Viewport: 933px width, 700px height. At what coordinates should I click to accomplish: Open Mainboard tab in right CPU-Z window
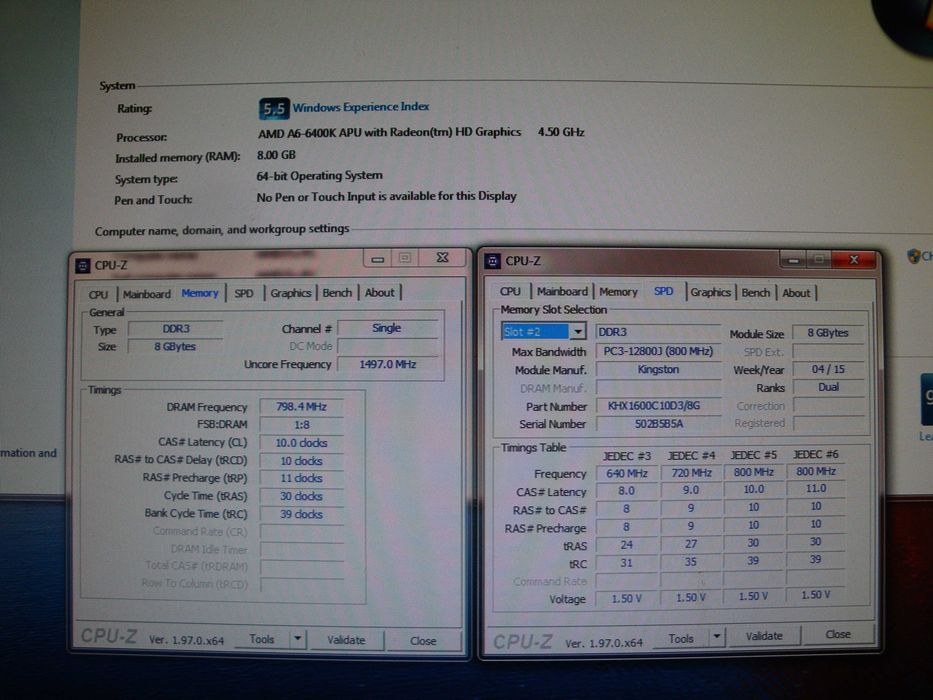tap(562, 292)
